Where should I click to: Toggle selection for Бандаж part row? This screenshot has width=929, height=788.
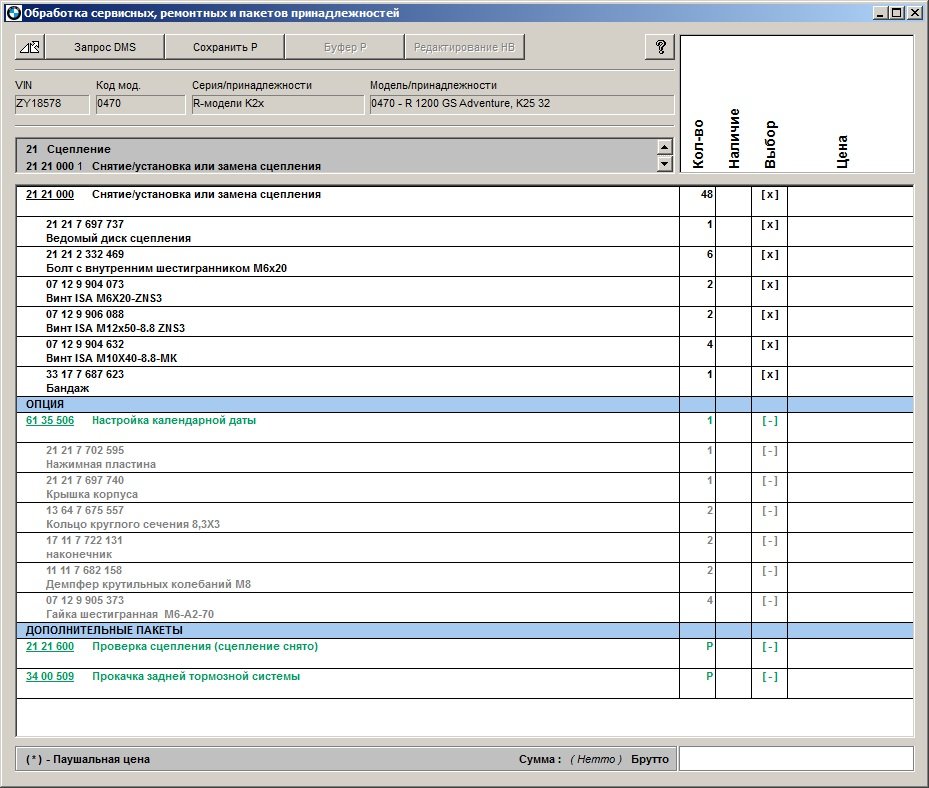click(769, 375)
